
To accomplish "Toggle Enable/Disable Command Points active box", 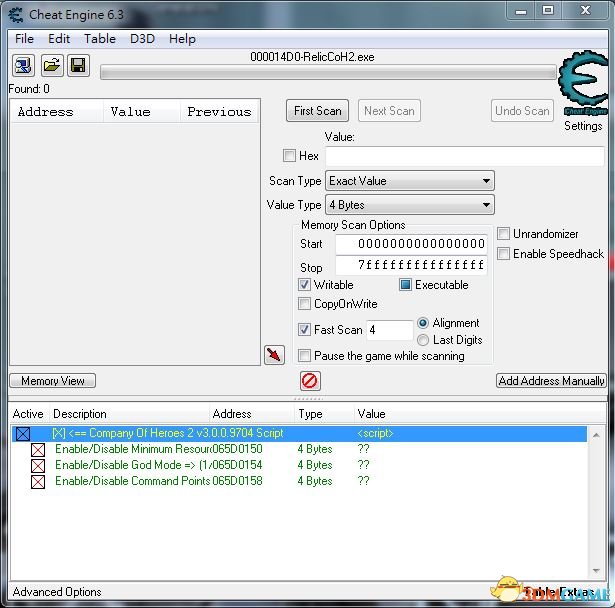I will [x=38, y=482].
